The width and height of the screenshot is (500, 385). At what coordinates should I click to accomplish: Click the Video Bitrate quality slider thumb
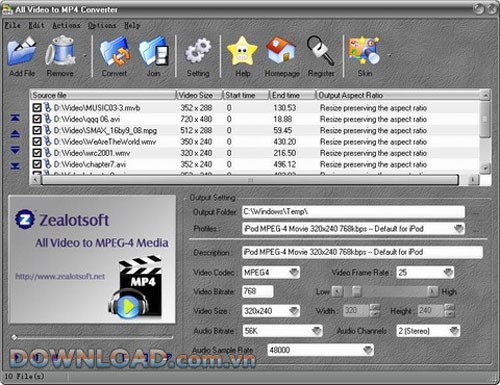click(x=356, y=292)
